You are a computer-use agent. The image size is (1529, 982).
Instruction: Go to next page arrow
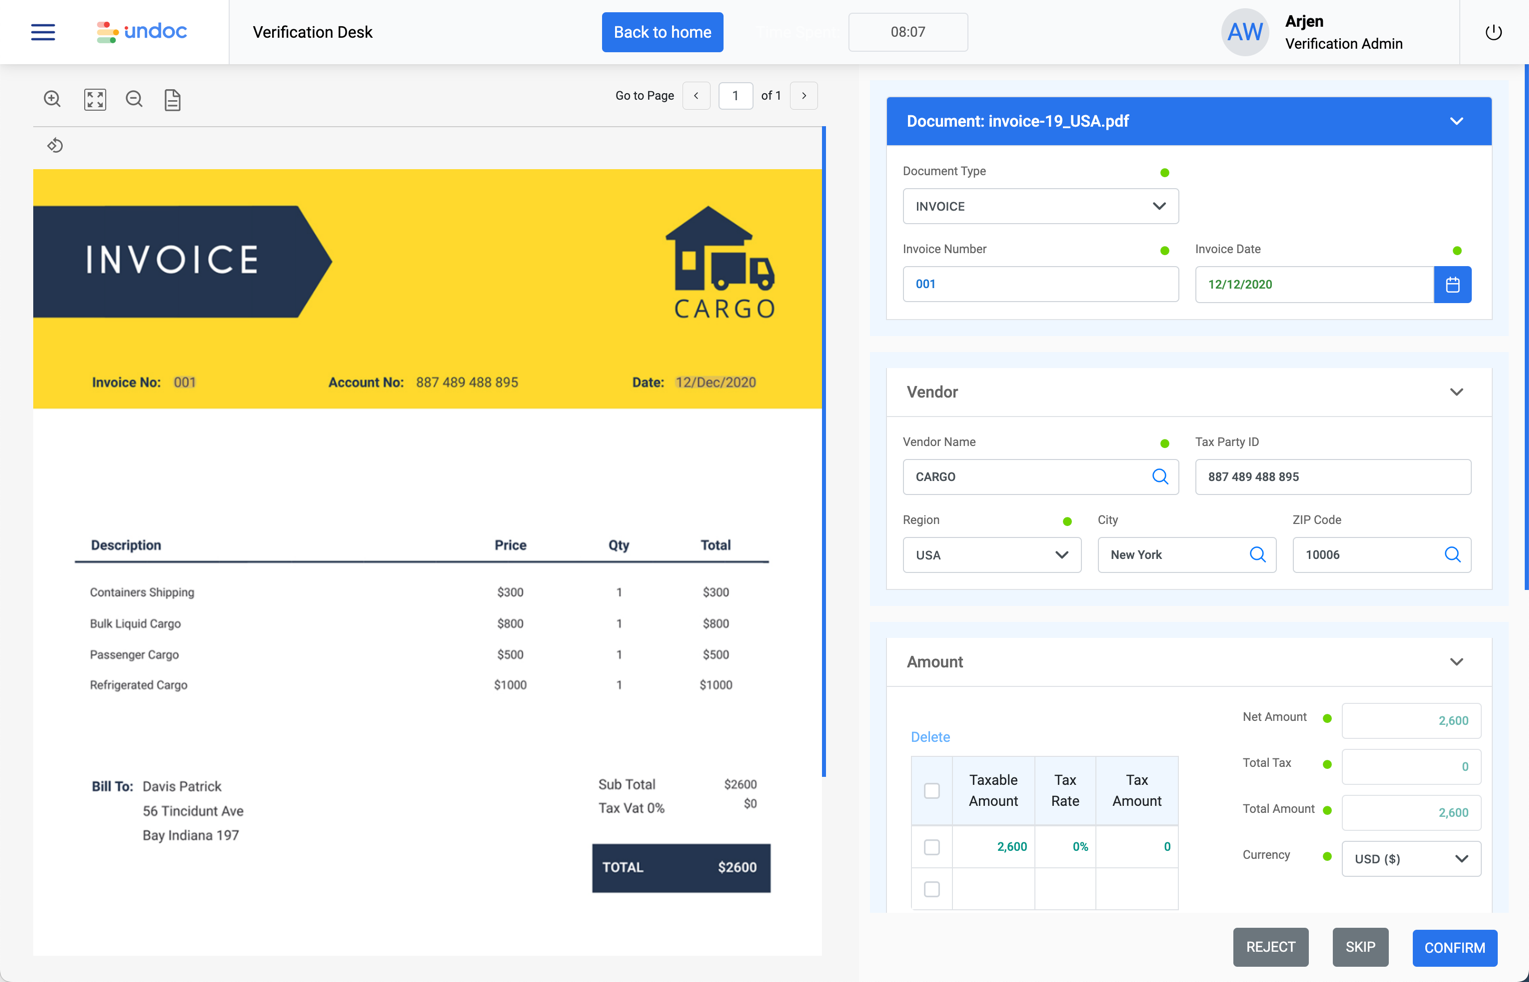click(804, 96)
